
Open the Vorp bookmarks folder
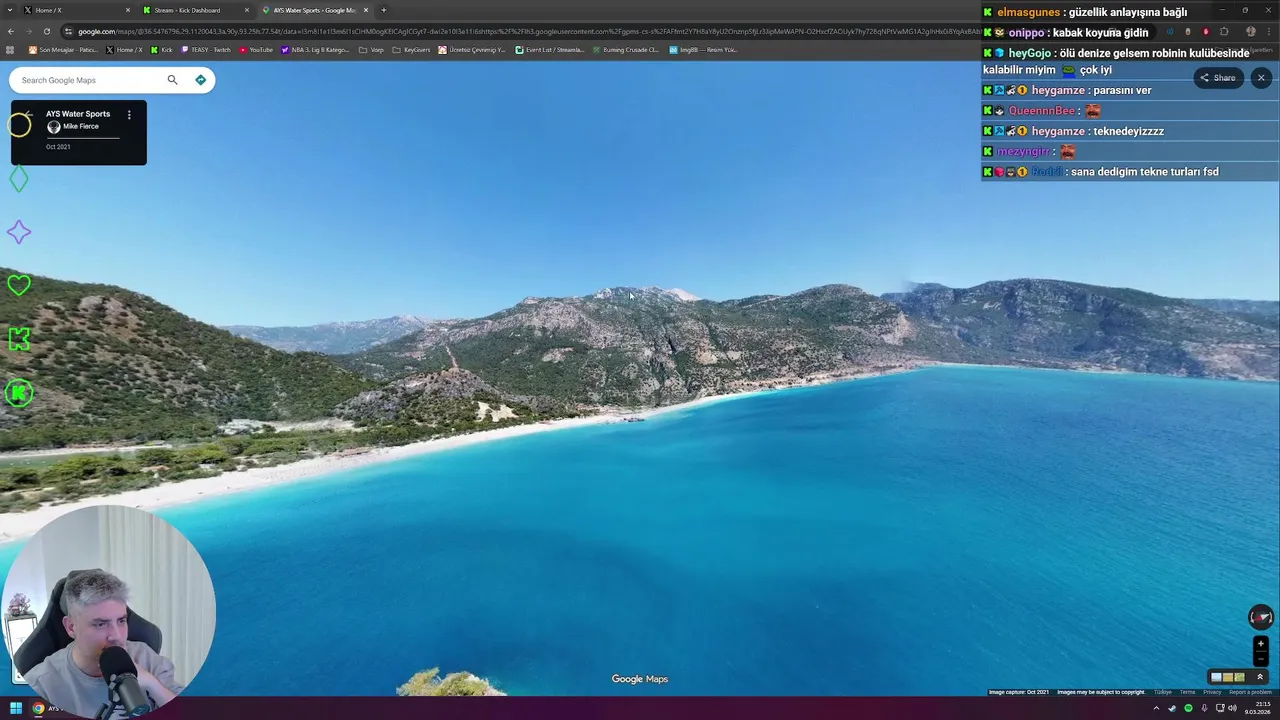[371, 50]
